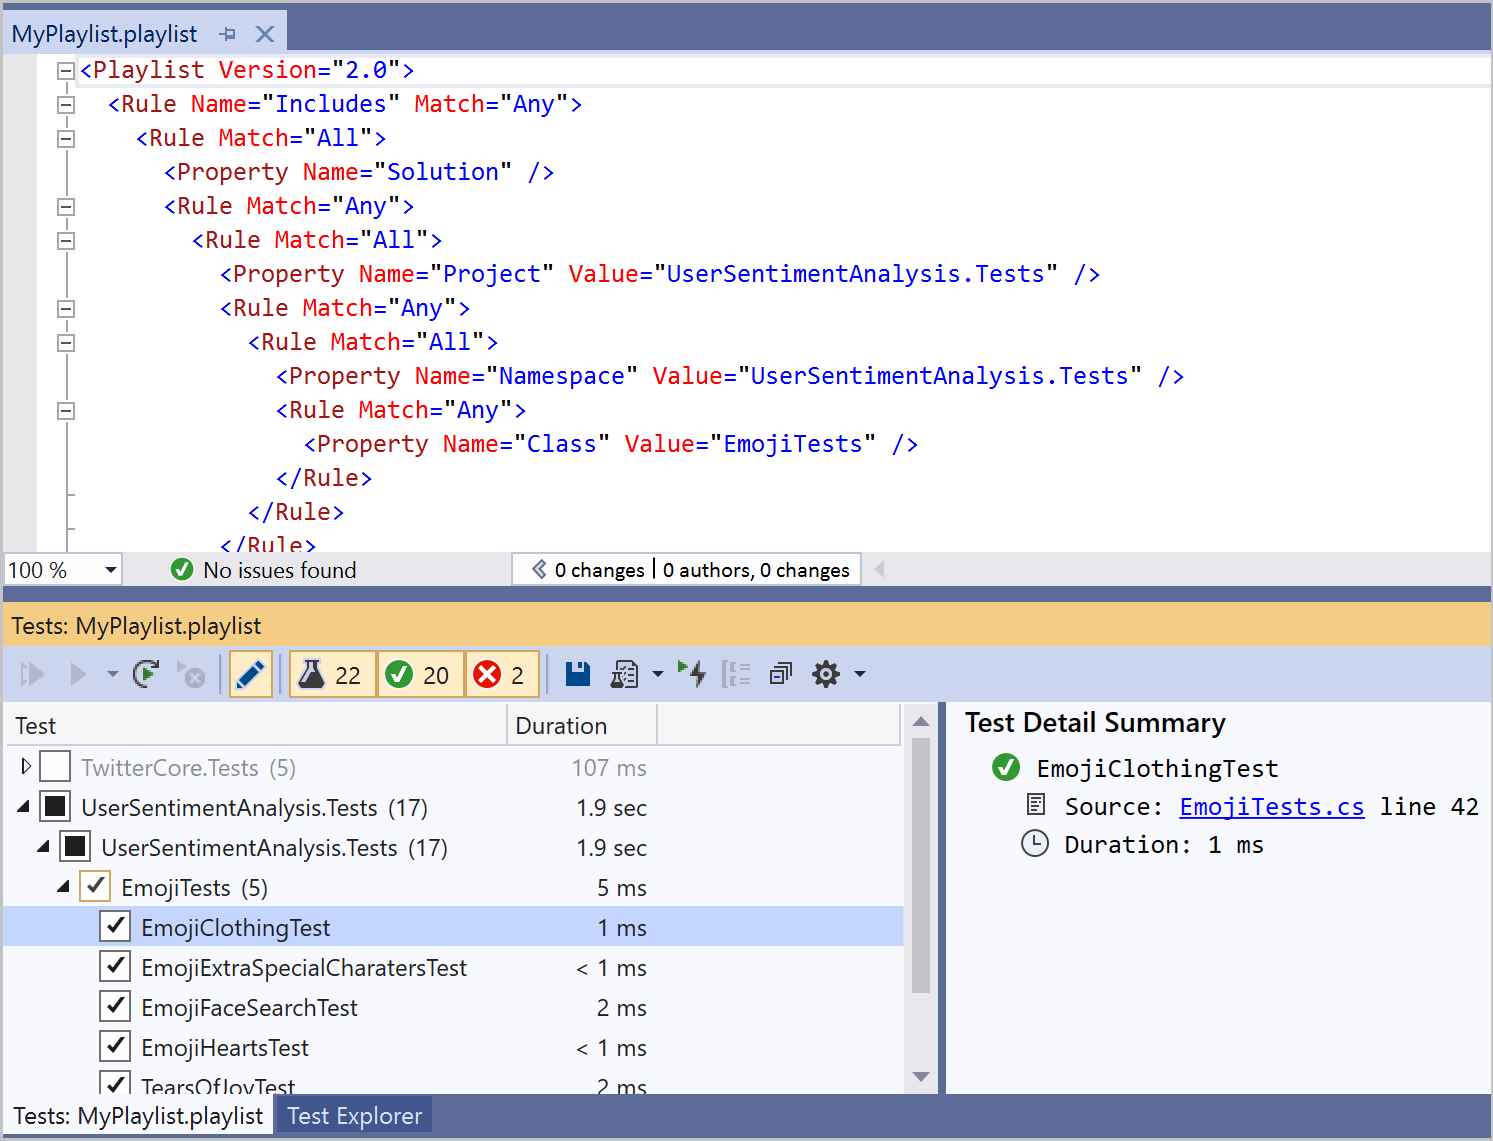Click the horizontal scroll left arrow
This screenshot has width=1493, height=1141.
(879, 569)
